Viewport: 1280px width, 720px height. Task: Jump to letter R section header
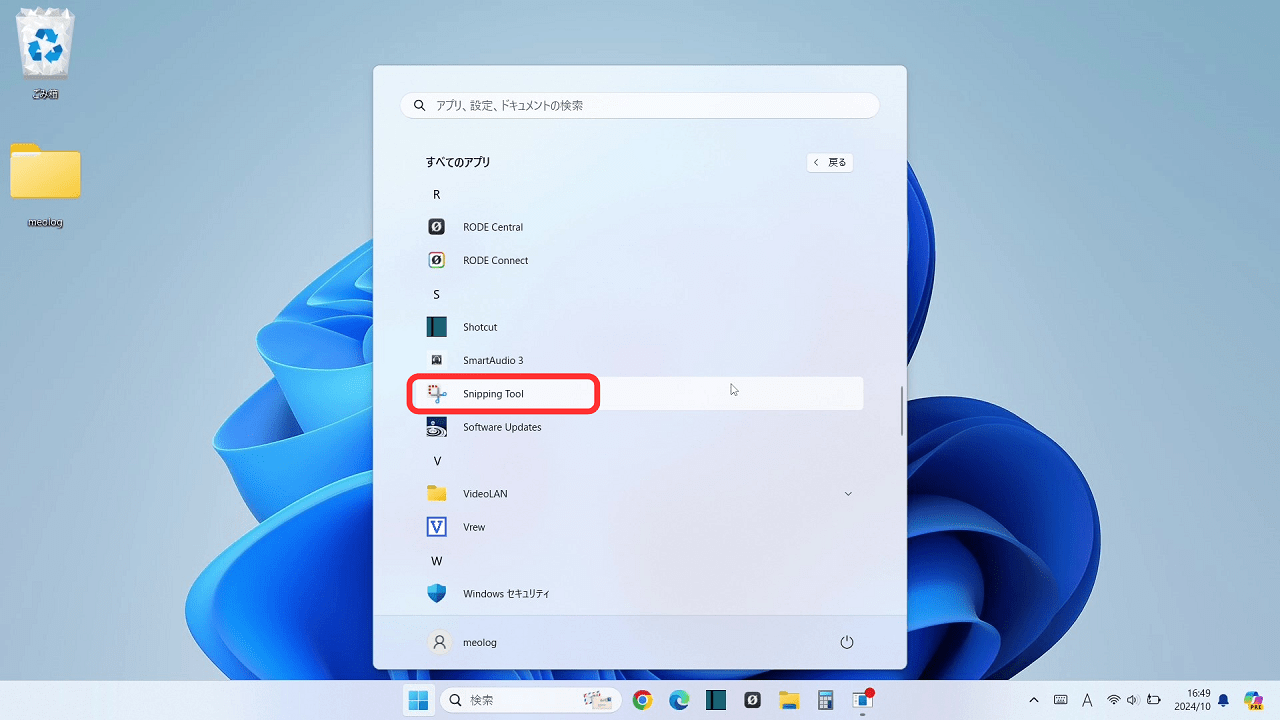coord(436,194)
